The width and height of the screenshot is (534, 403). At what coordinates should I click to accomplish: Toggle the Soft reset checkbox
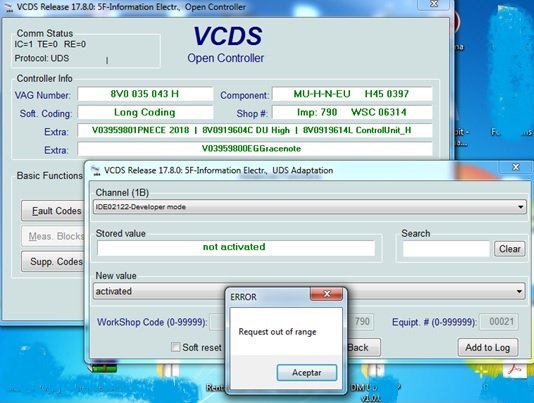pos(176,347)
